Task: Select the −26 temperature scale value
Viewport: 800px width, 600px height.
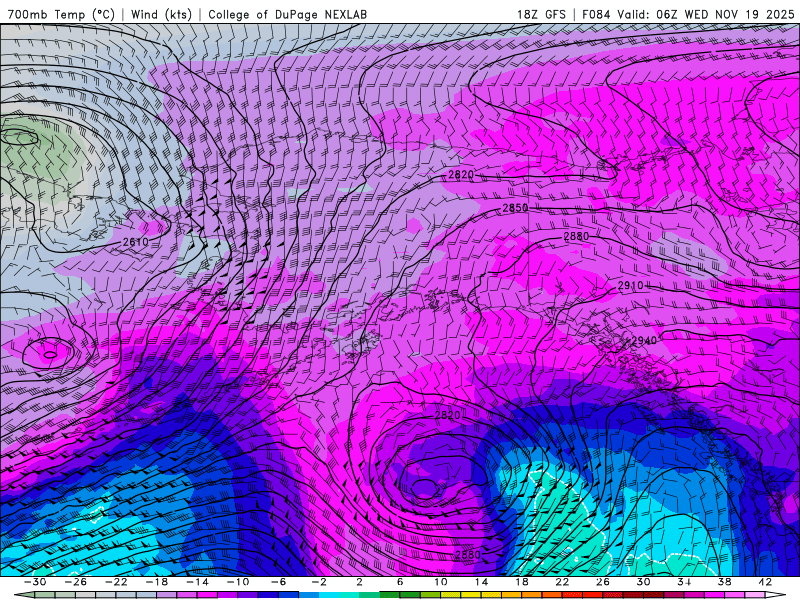Action: coord(76,582)
